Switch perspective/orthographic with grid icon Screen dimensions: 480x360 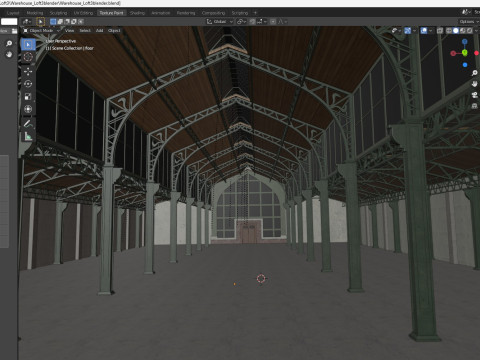pyautogui.click(x=475, y=106)
